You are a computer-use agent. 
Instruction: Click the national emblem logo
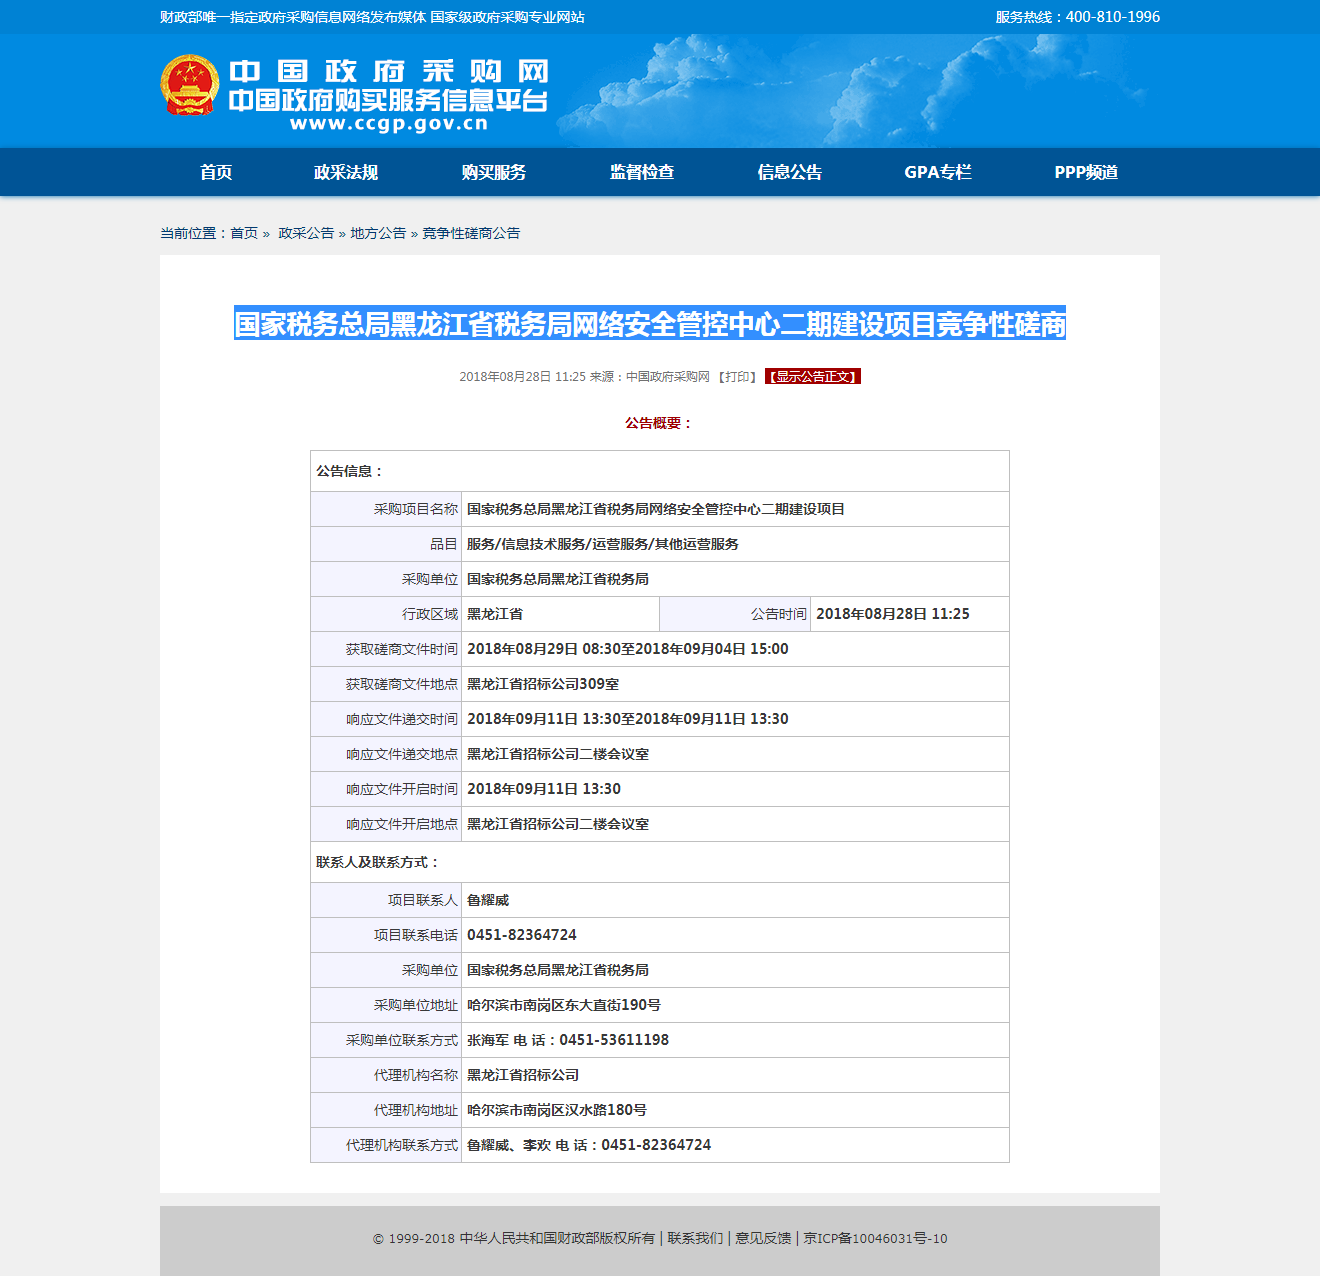(190, 86)
